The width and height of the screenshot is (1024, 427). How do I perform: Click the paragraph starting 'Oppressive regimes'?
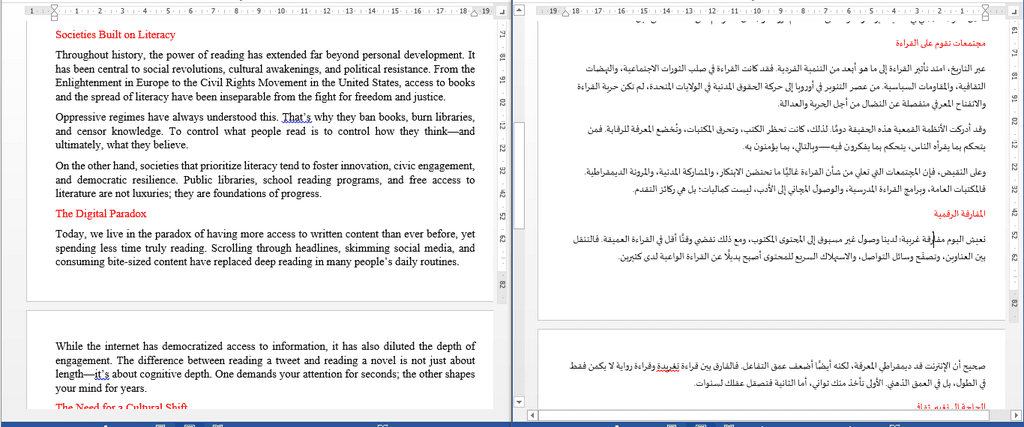coord(265,131)
